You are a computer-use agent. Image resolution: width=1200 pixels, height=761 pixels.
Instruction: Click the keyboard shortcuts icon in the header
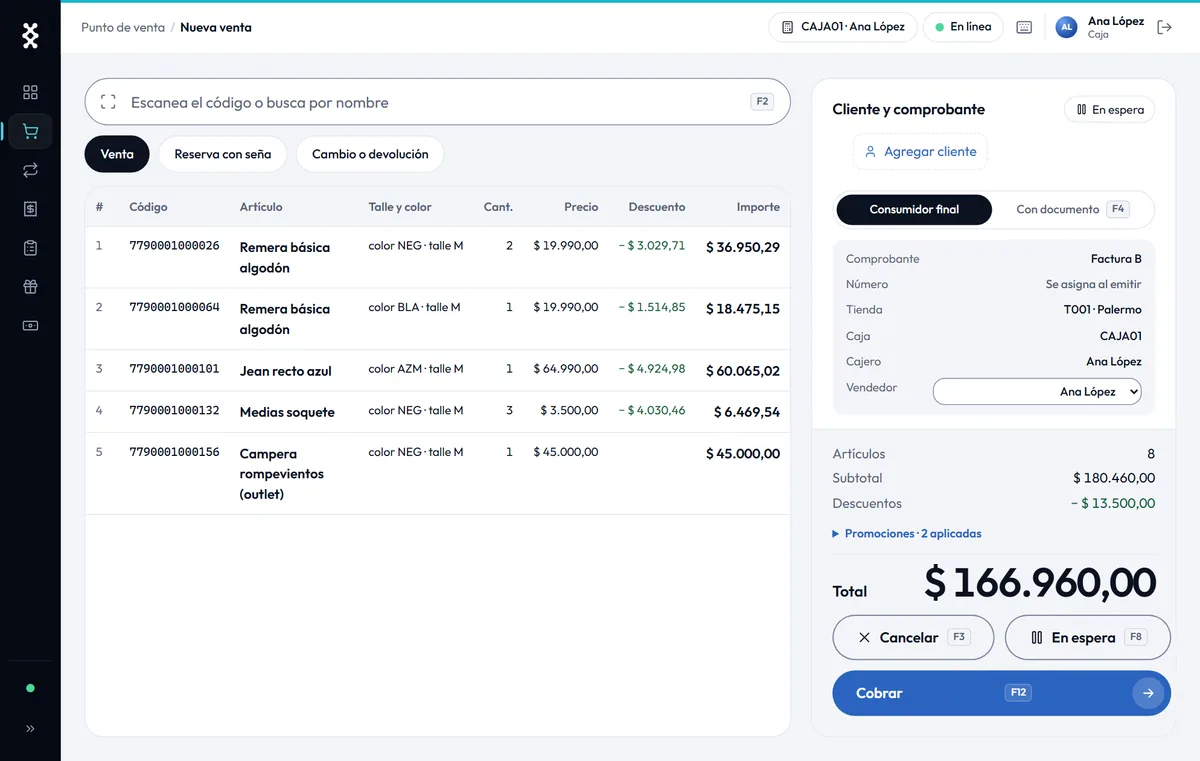point(1024,27)
